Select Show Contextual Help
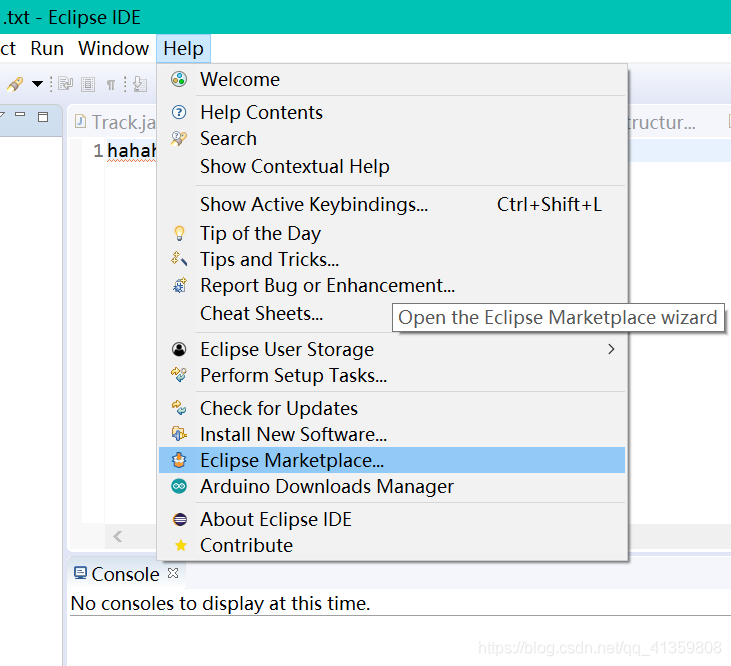This screenshot has height=666, width=731. [x=392, y=166]
